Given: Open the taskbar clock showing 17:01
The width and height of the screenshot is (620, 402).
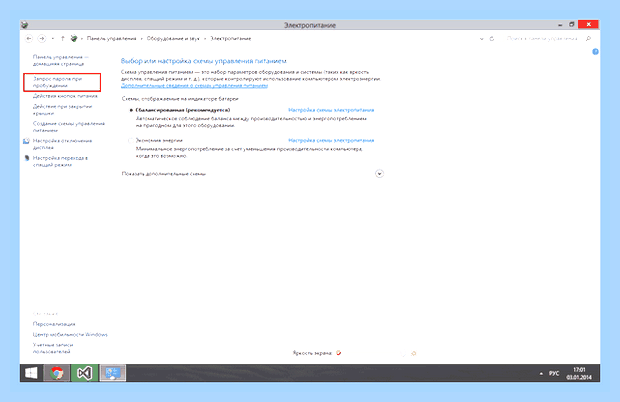Looking at the screenshot, I should pos(579,373).
